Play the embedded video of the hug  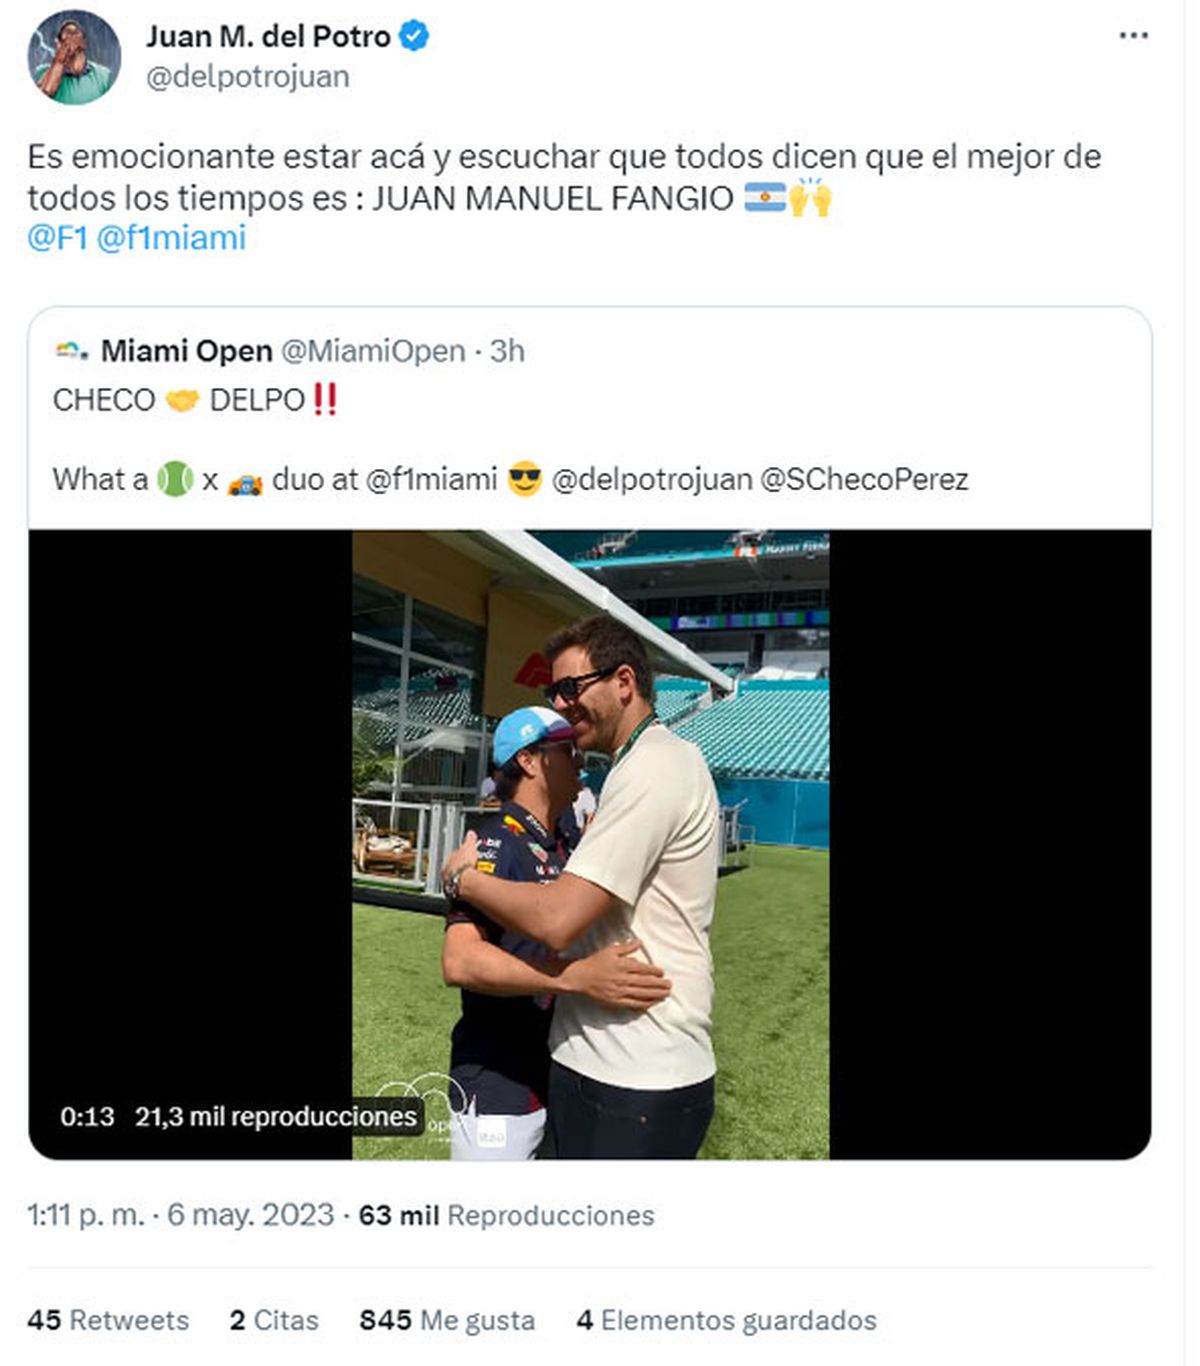point(590,844)
